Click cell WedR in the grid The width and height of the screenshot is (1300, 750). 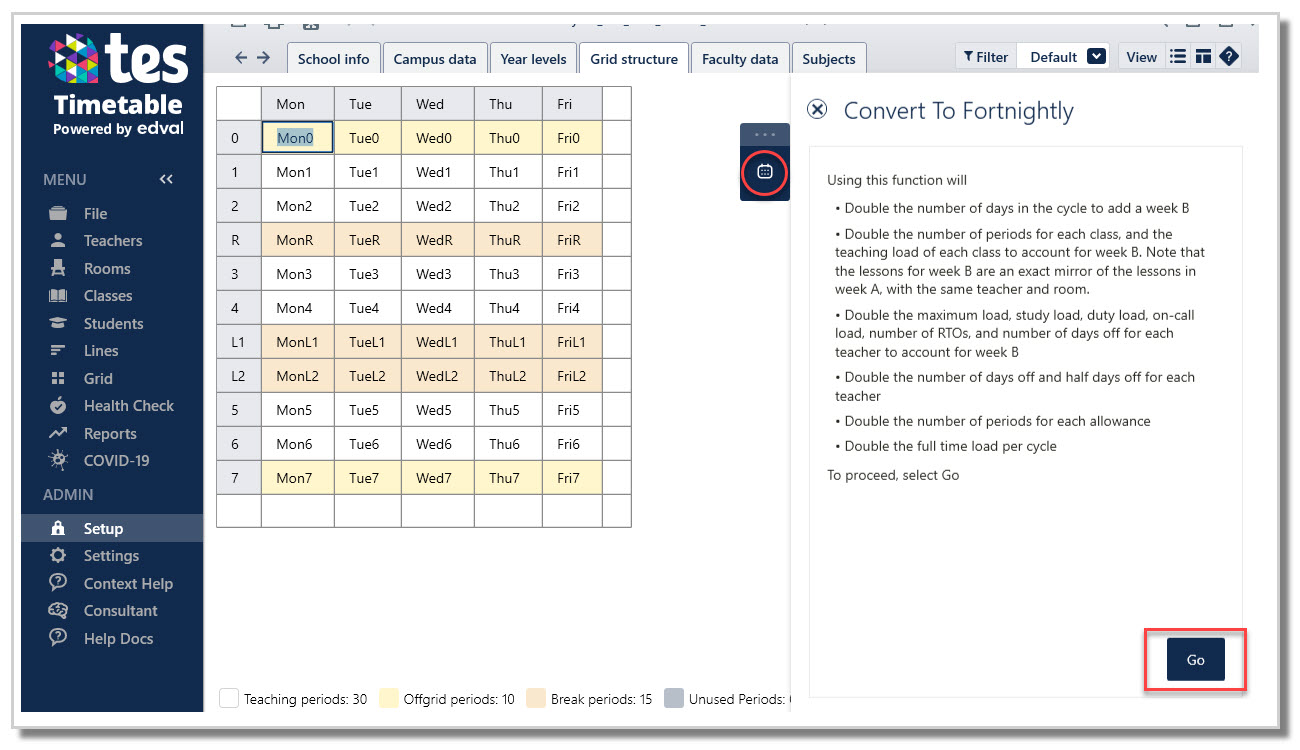point(438,240)
